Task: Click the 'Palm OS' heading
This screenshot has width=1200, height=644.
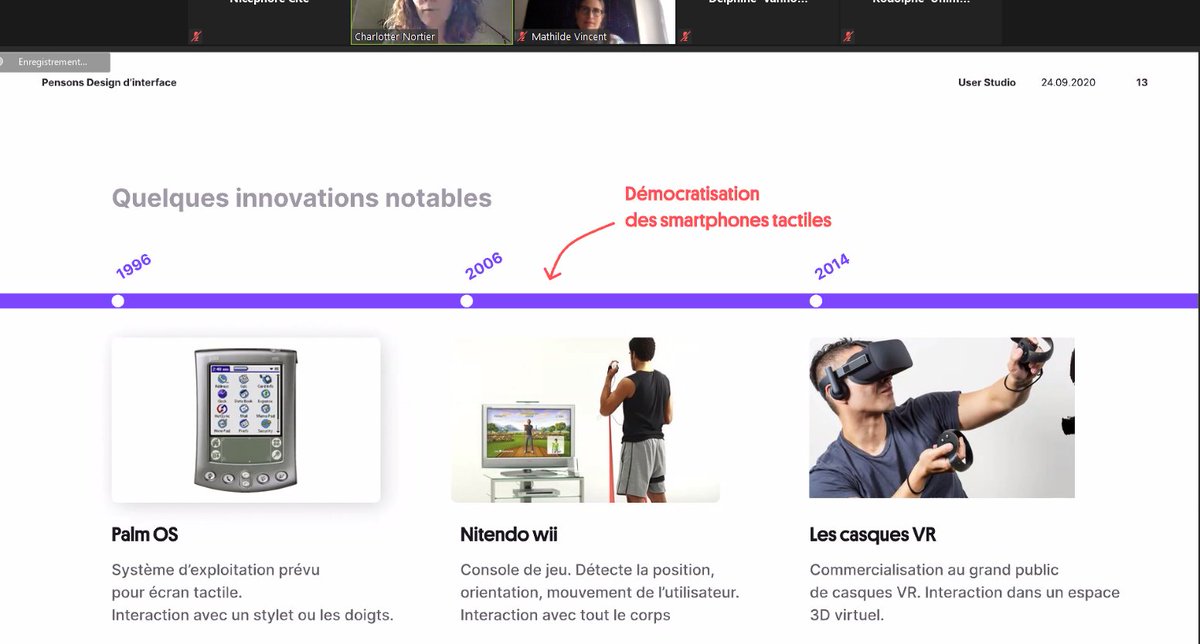Action: (145, 535)
